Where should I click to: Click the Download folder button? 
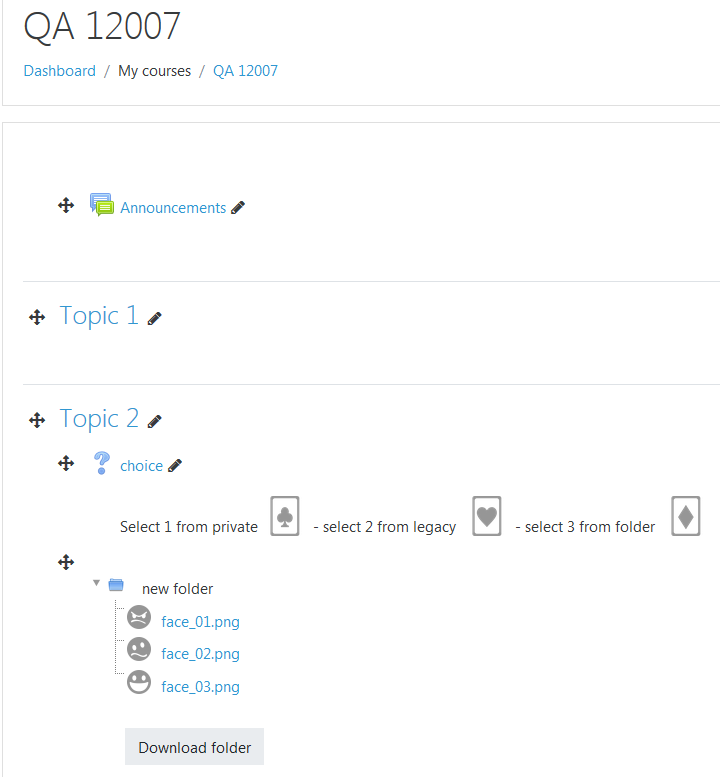pyautogui.click(x=194, y=747)
